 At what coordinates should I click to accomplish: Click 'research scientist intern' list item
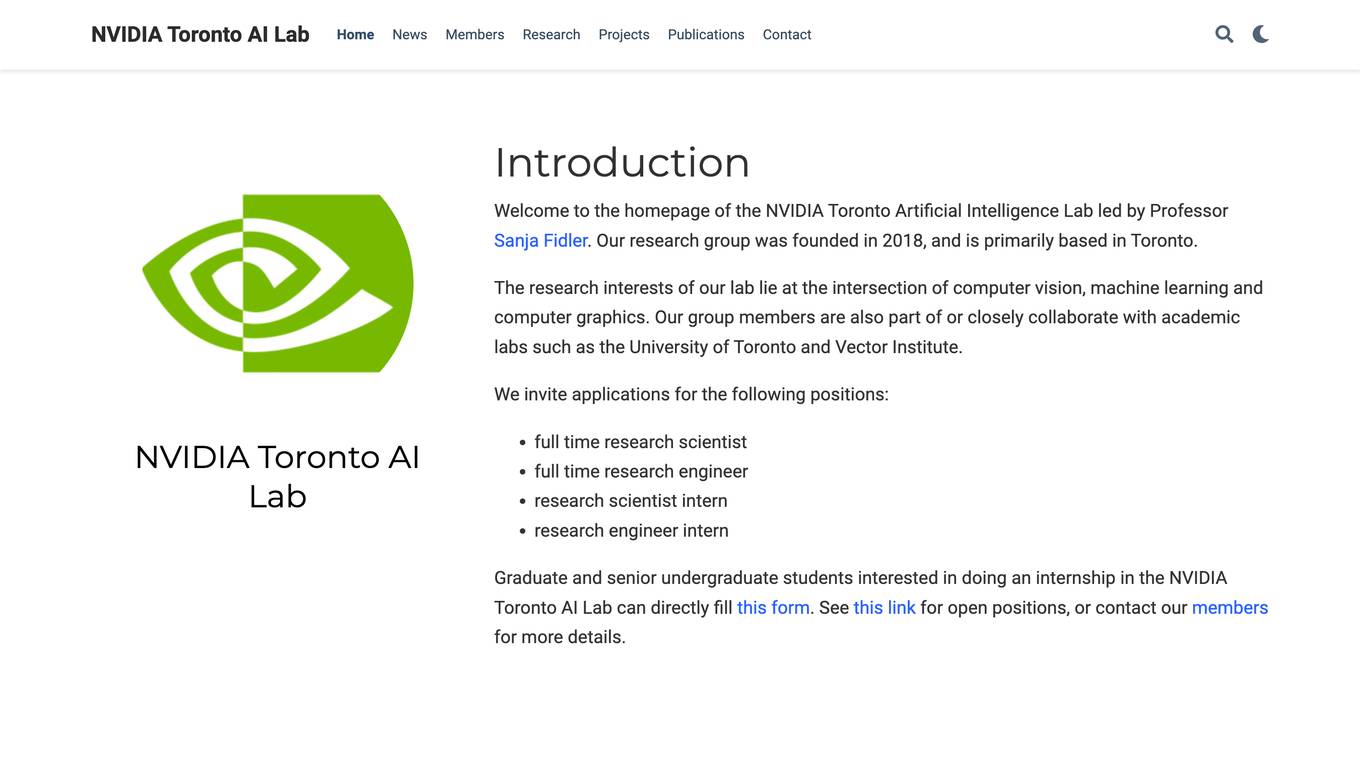point(631,501)
